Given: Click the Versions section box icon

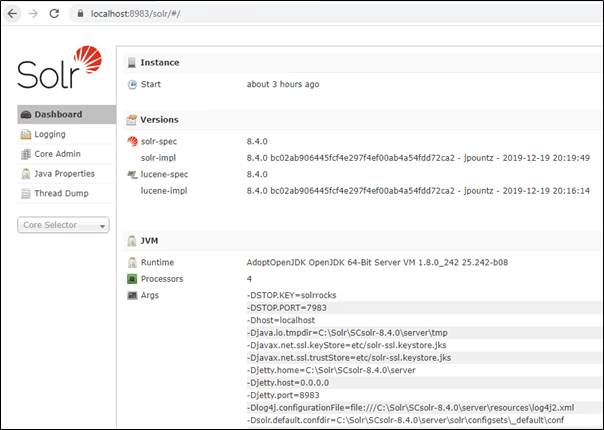Looking at the screenshot, I should click(x=132, y=120).
